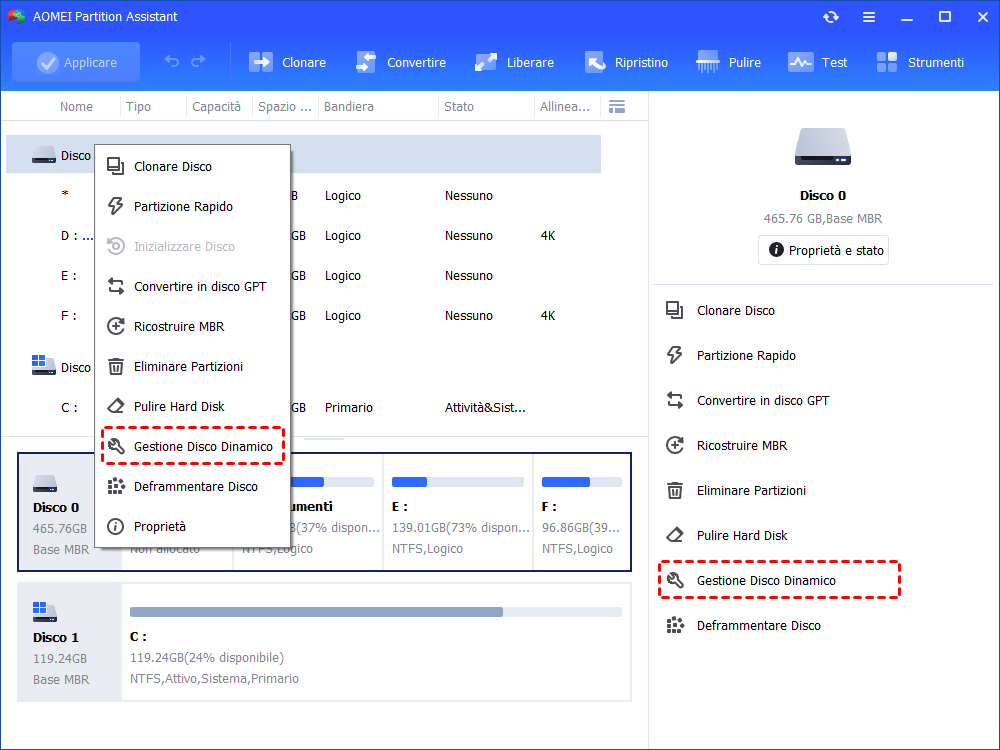Select the F: partition block in disk map
This screenshot has height=750, width=1000.
pos(582,512)
